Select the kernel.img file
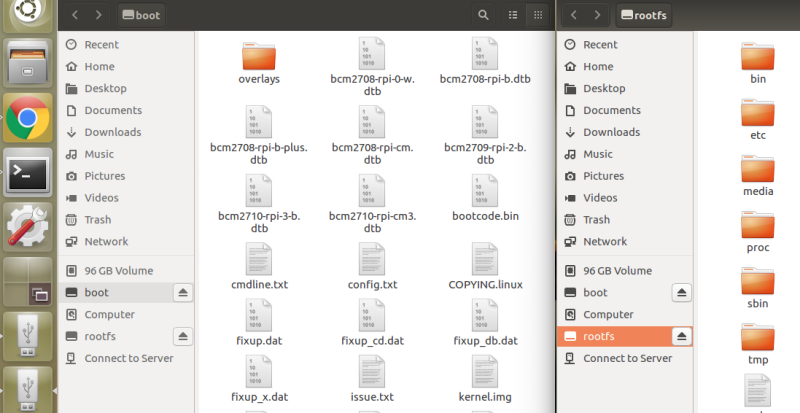This screenshot has height=413, width=800. (485, 379)
